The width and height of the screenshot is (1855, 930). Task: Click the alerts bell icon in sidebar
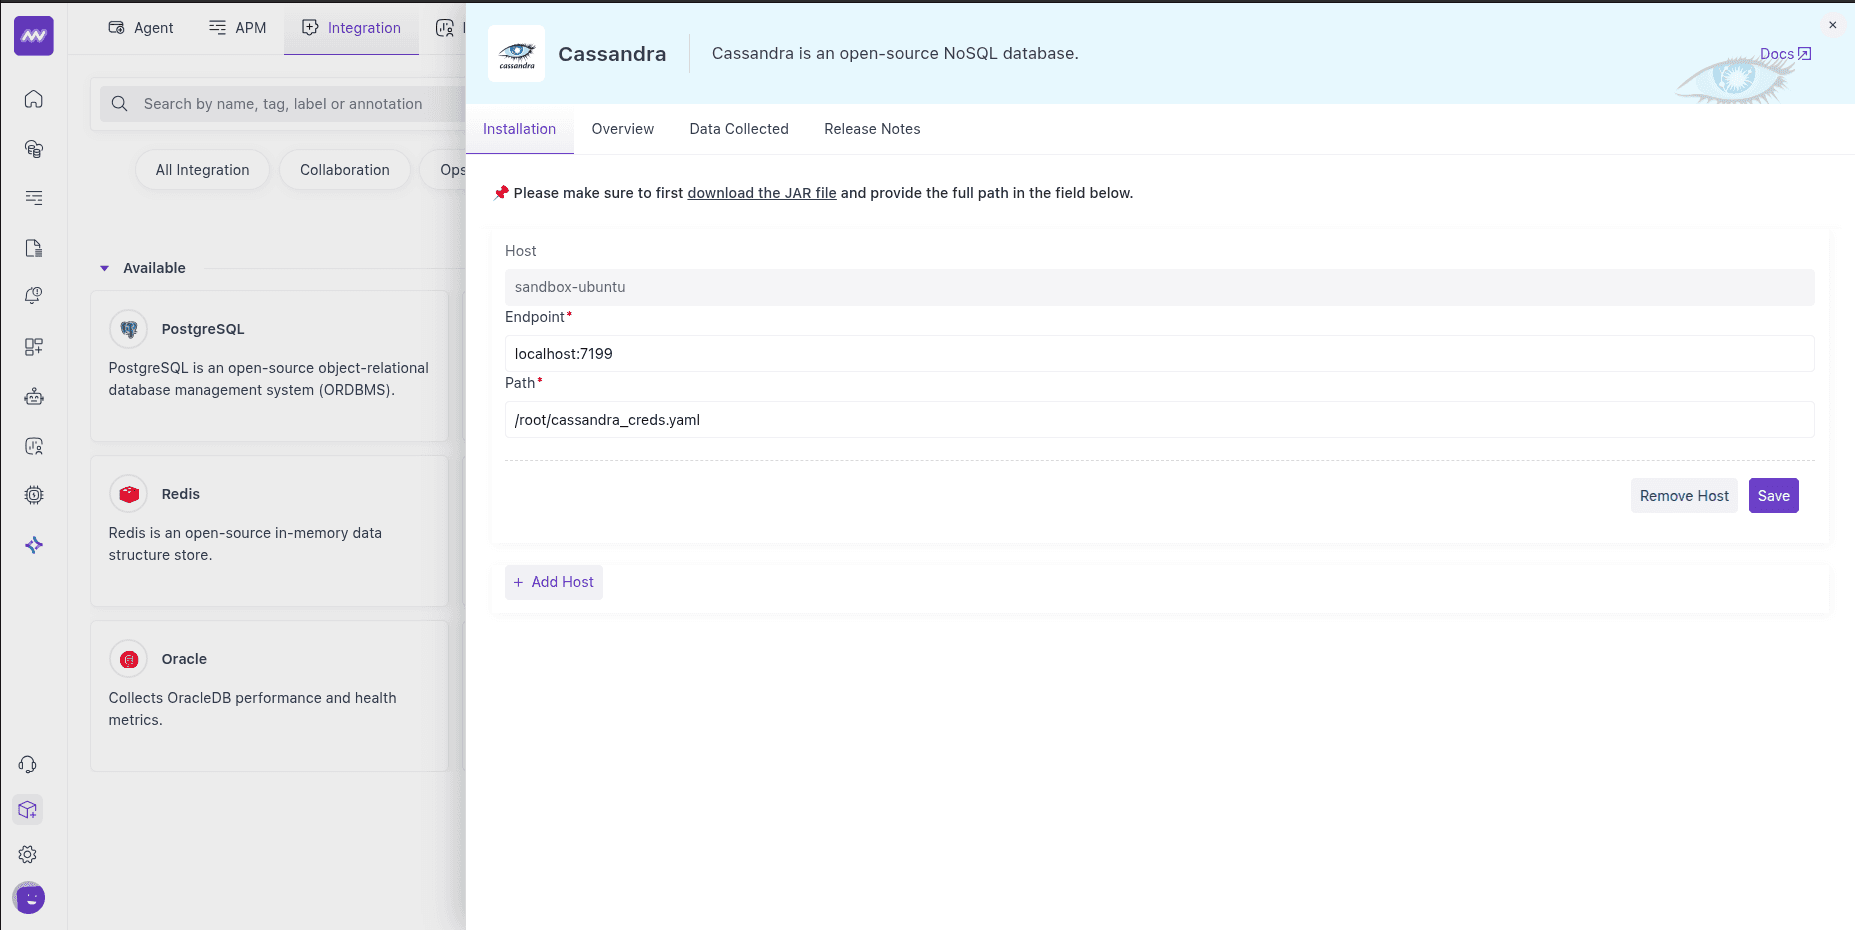click(x=34, y=296)
